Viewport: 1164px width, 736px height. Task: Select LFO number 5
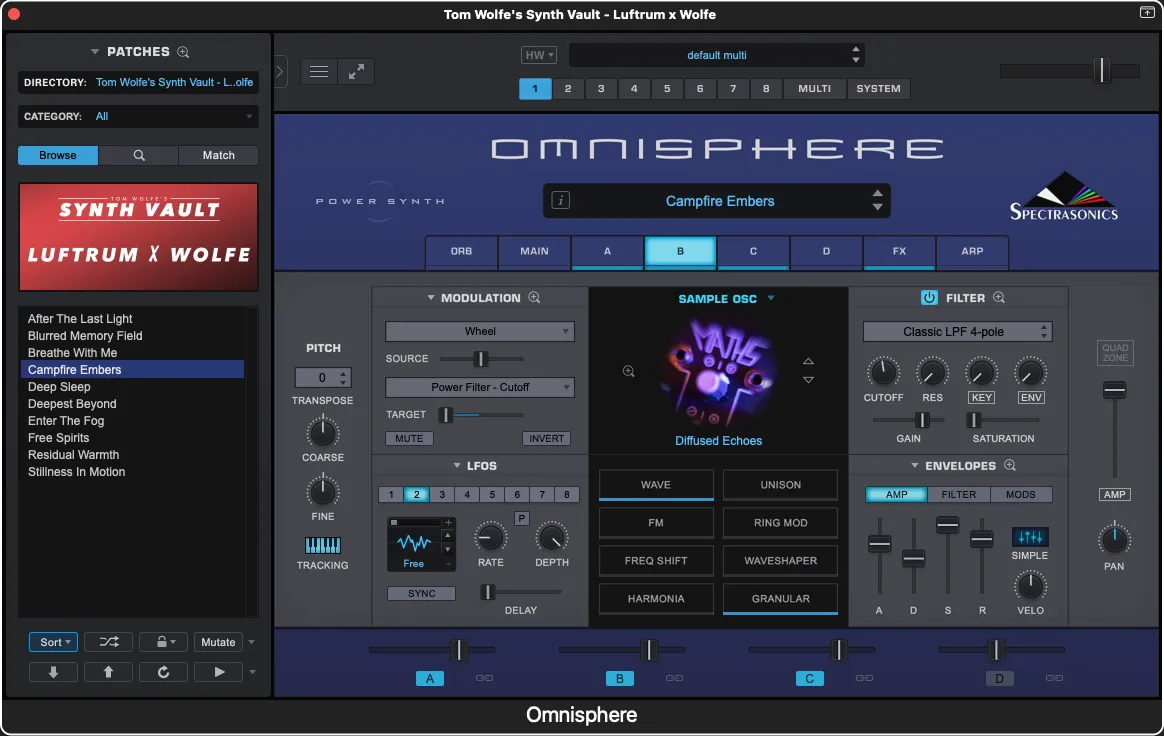492,494
